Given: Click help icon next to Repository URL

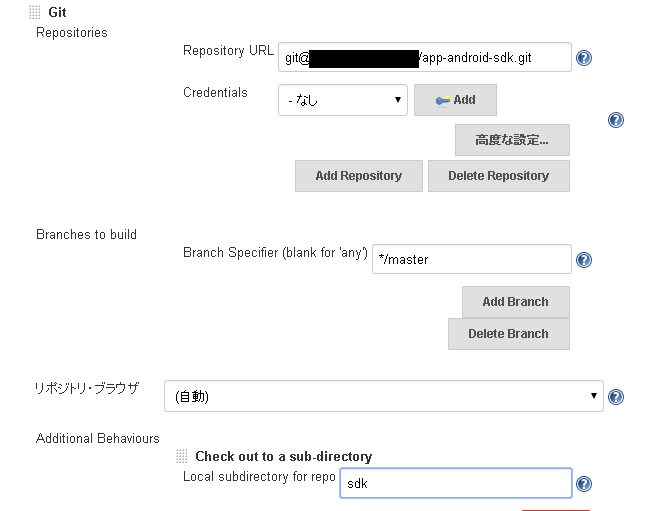Looking at the screenshot, I should tap(584, 58).
